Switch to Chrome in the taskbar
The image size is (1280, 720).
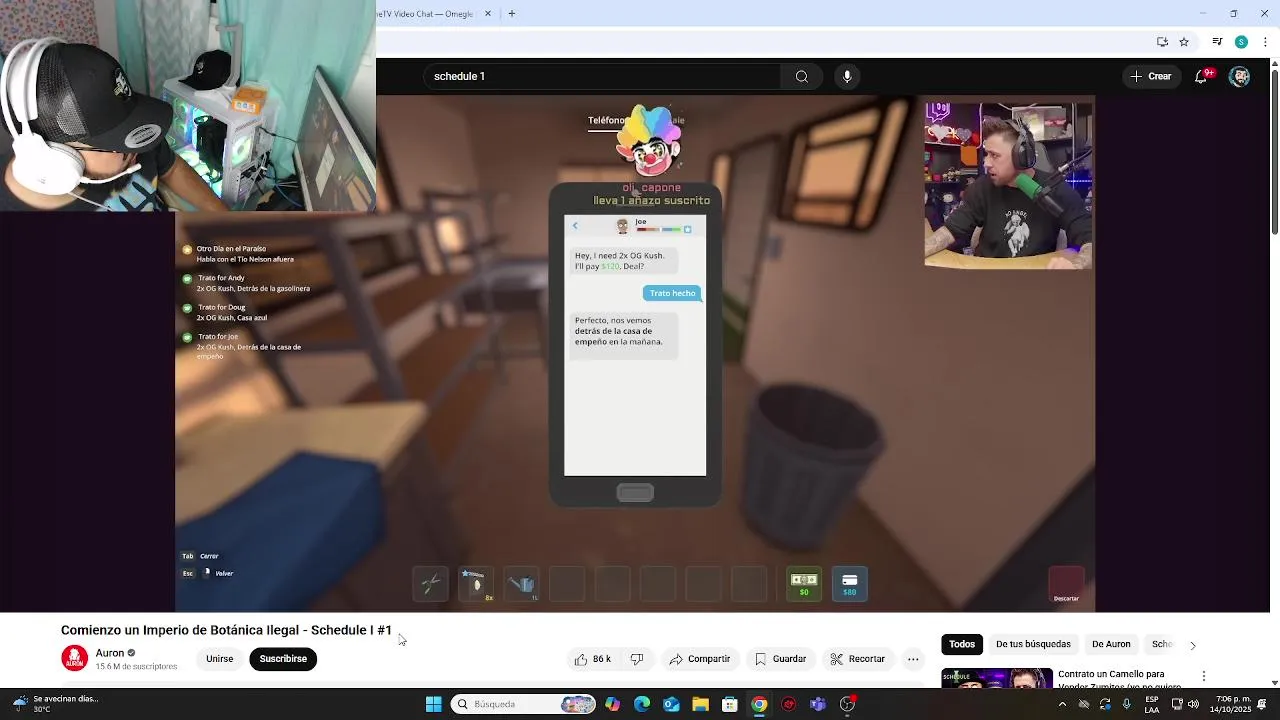point(759,704)
